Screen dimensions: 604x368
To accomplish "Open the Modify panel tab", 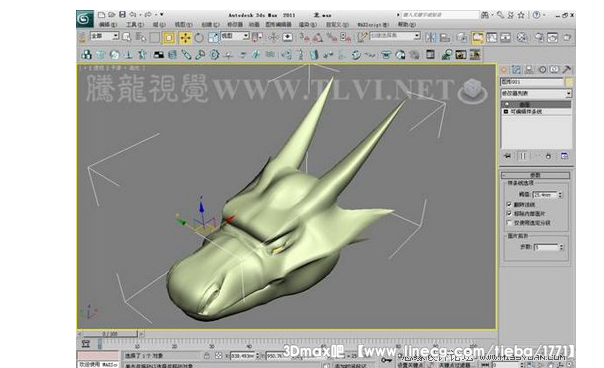I will pyautogui.click(x=516, y=69).
